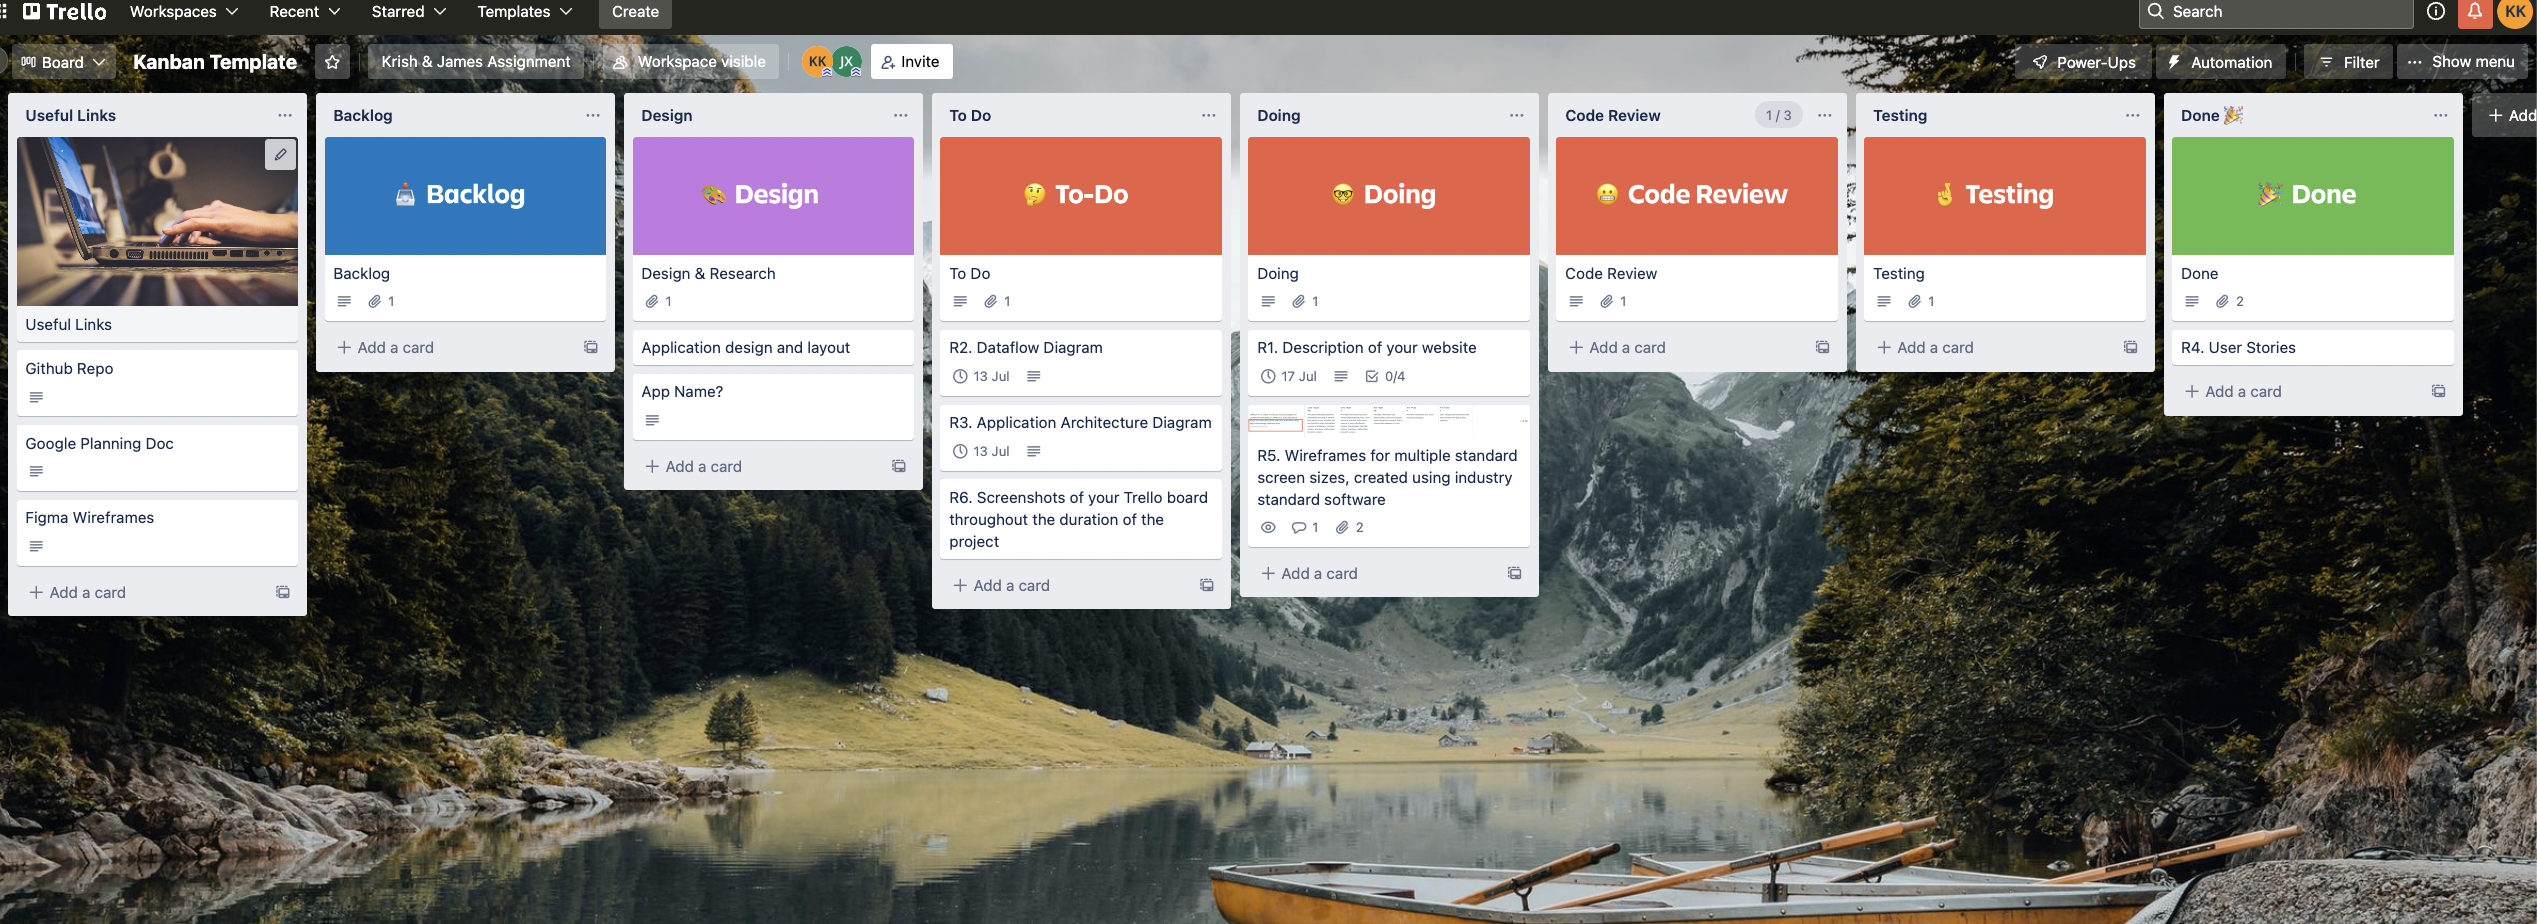Click the Search field
The width and height of the screenshot is (2537, 924).
pos(2276,12)
